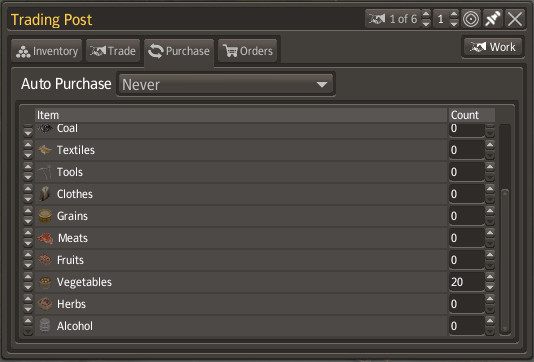Click the Clothes item icon
The width and height of the screenshot is (534, 362).
45,194
